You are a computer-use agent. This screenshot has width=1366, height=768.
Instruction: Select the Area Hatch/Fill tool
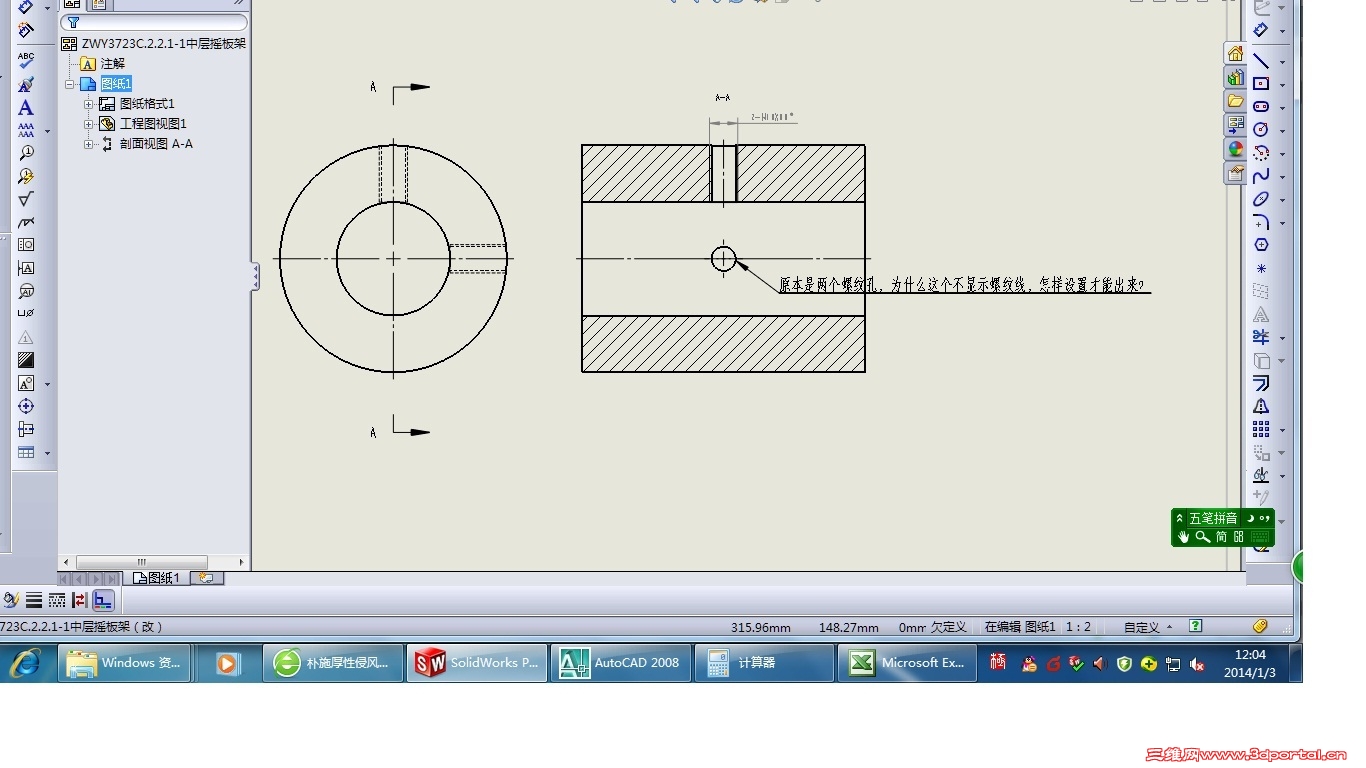[26, 360]
